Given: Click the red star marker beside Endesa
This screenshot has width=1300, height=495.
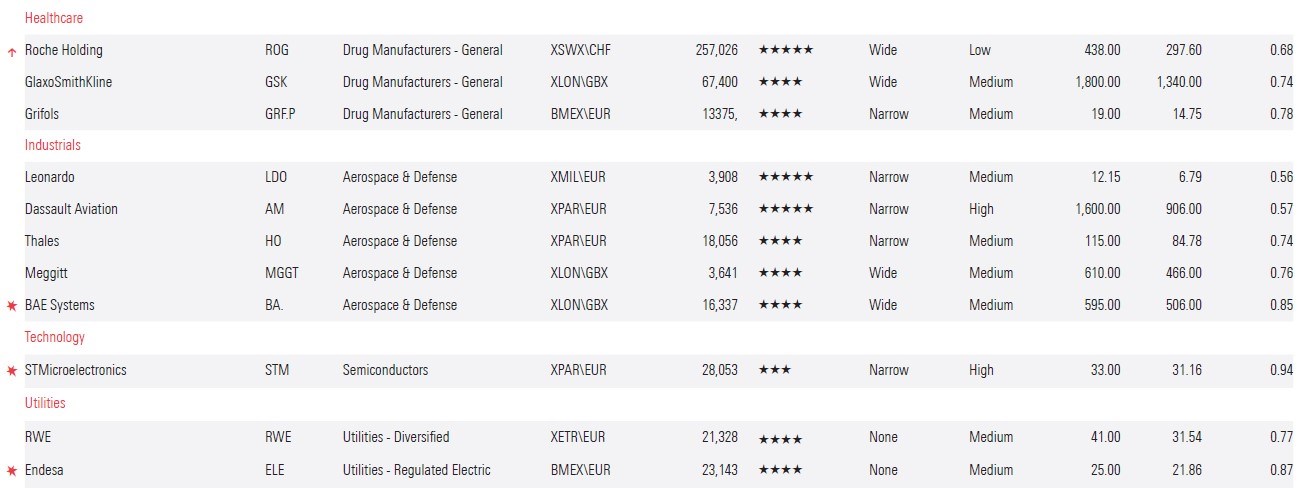Looking at the screenshot, I should tap(12, 471).
